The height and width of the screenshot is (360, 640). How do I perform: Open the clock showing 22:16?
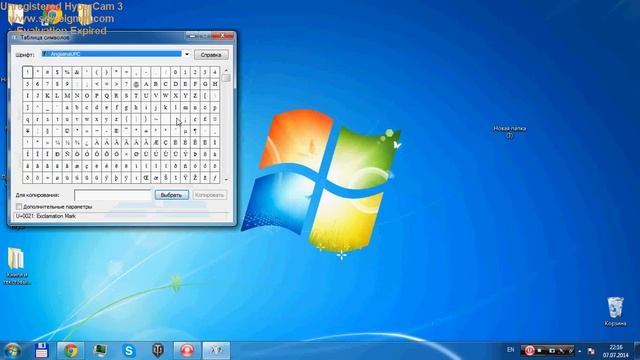tap(616, 351)
